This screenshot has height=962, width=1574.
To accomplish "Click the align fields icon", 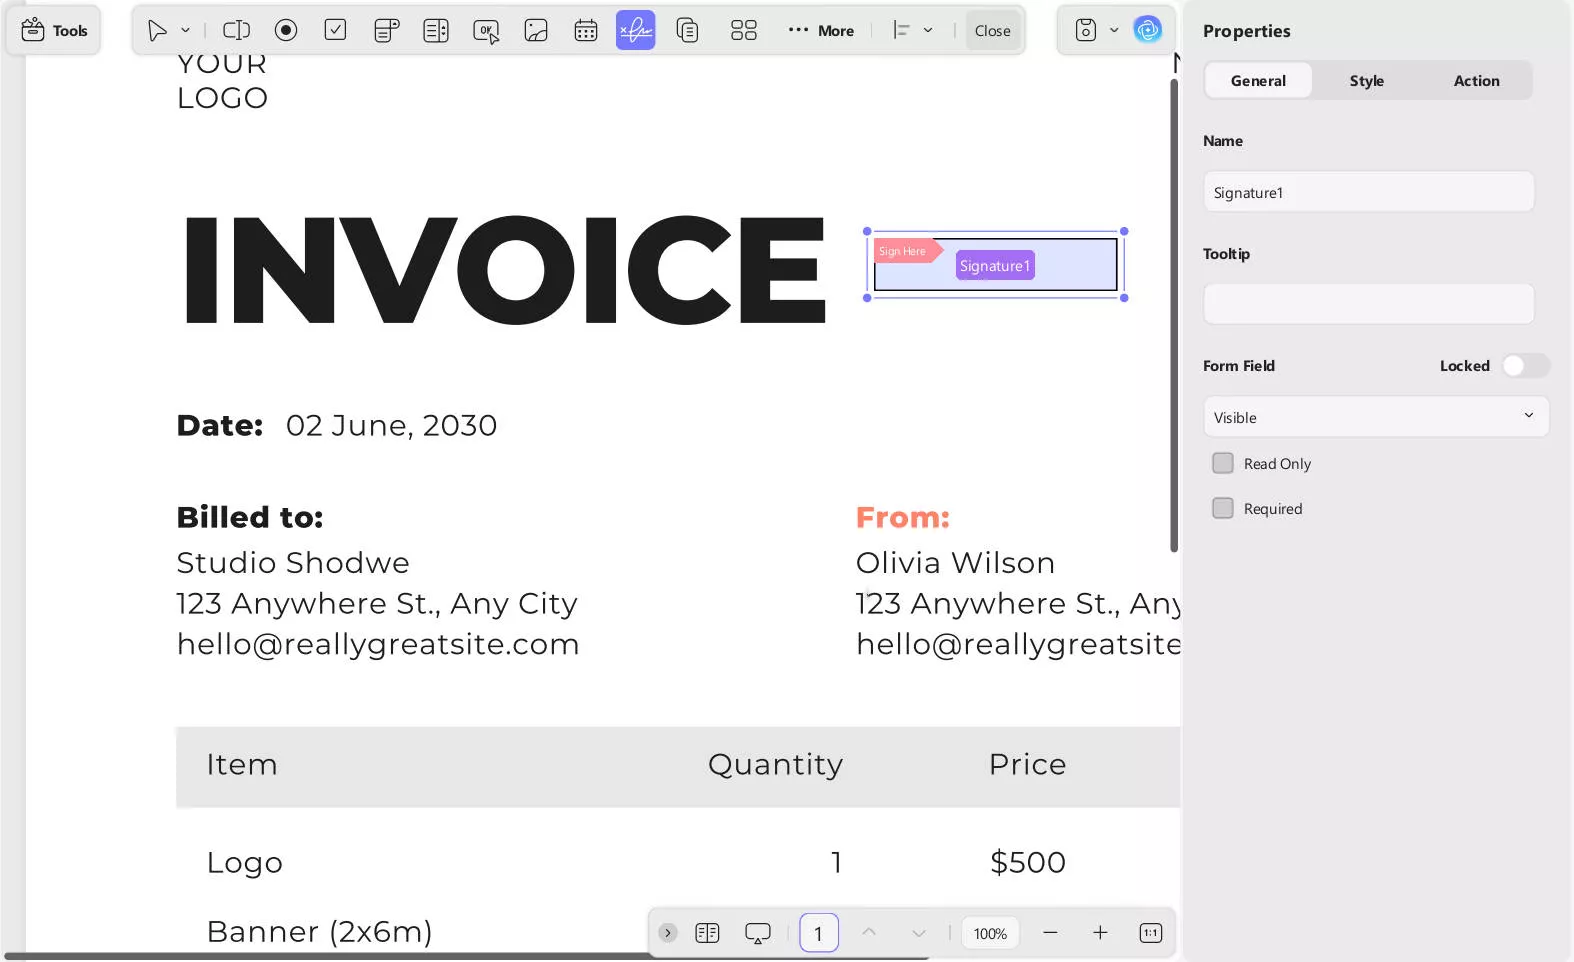I will click(x=902, y=31).
